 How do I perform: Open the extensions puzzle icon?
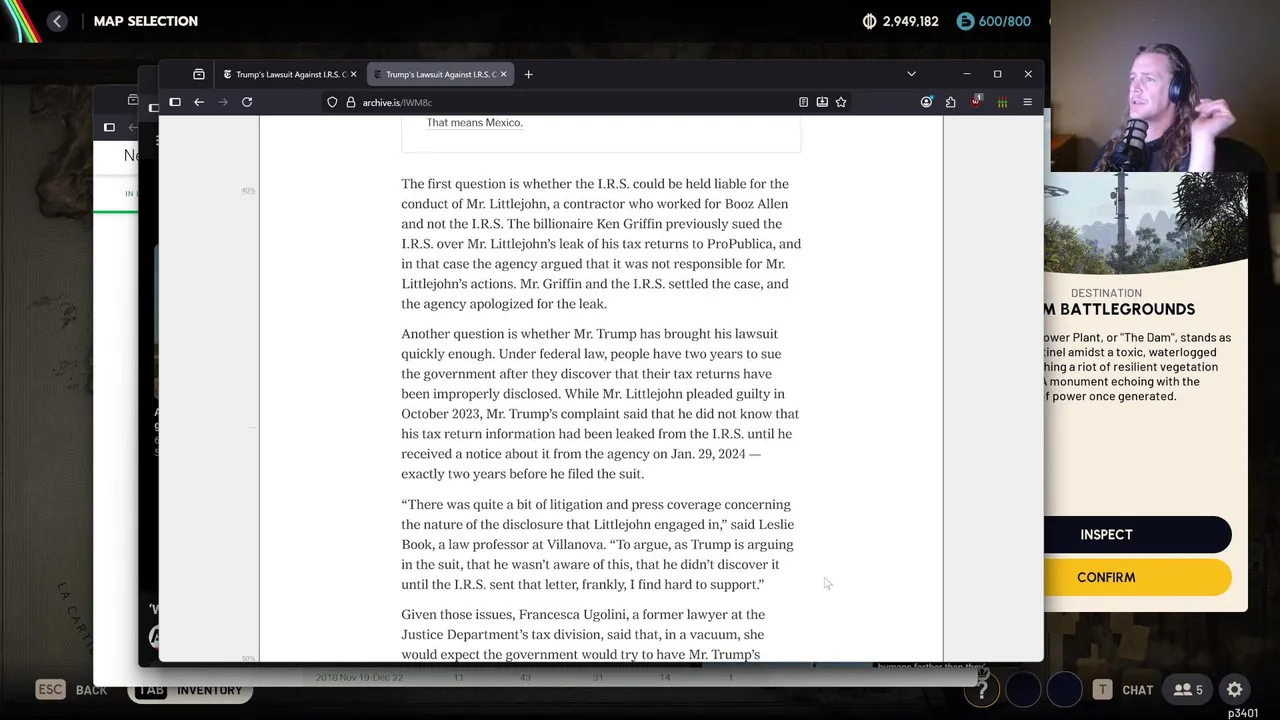tap(950, 102)
